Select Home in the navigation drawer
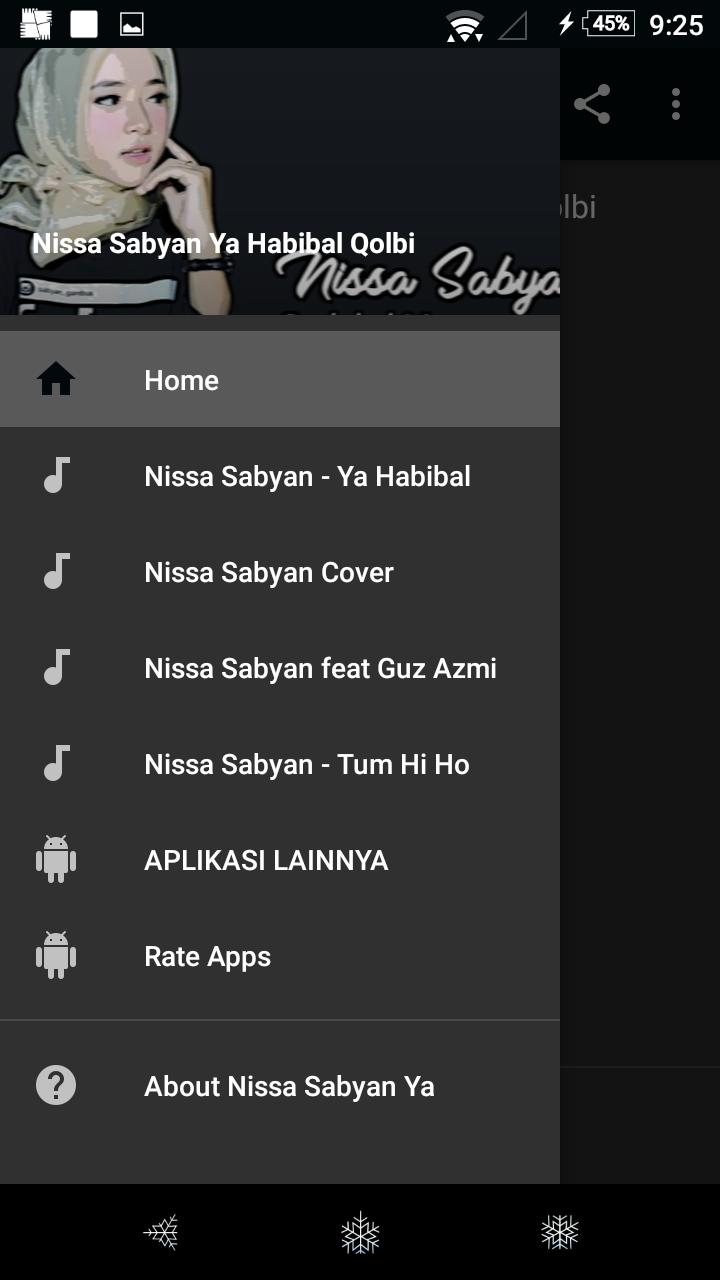The width and height of the screenshot is (720, 1280). (181, 380)
